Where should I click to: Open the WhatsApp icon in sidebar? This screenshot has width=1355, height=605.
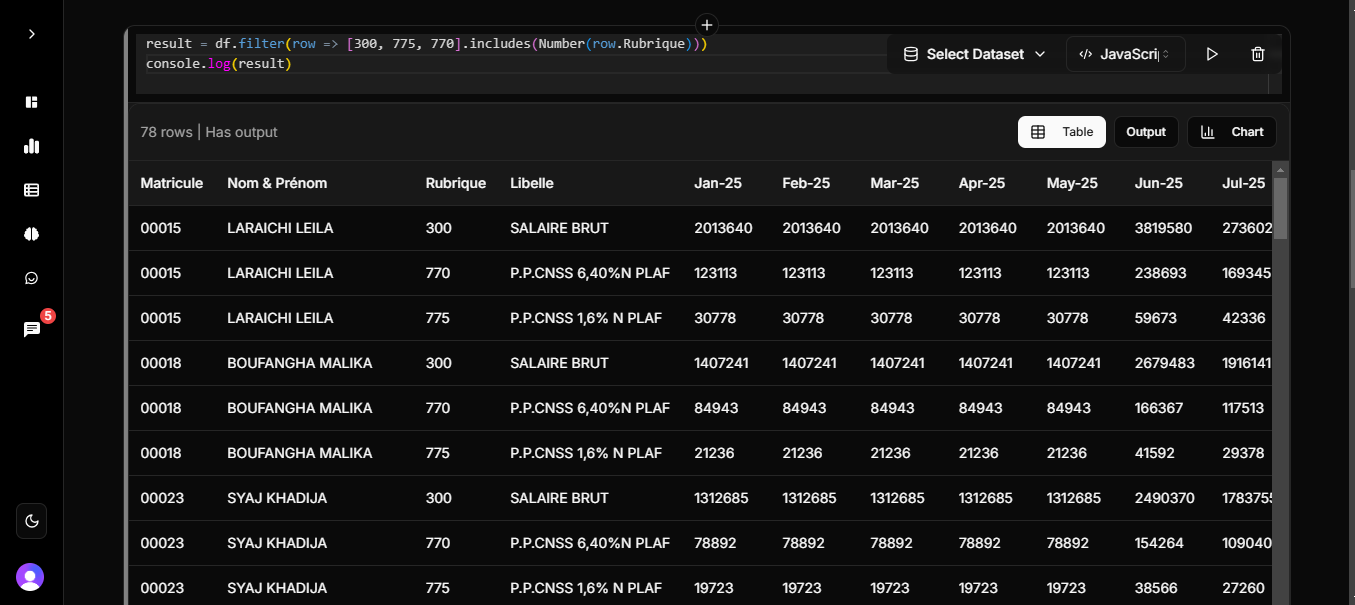31,278
